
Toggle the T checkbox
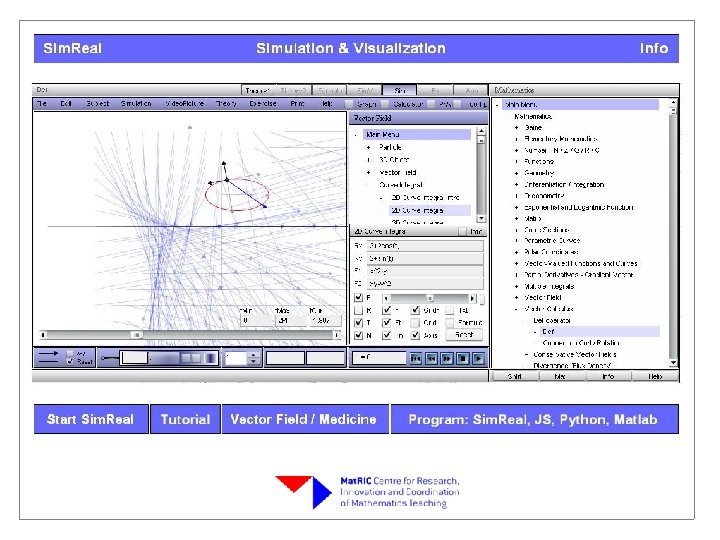(359, 323)
